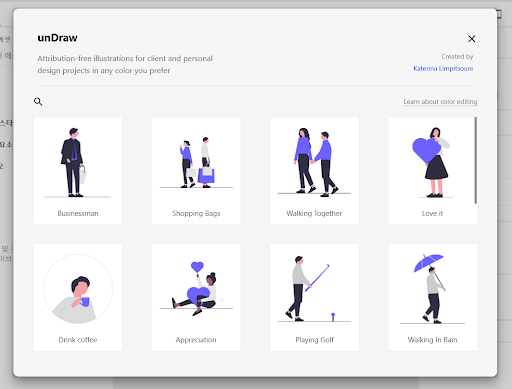
Task: Click the Shopping Bags caption text
Action: (x=196, y=213)
